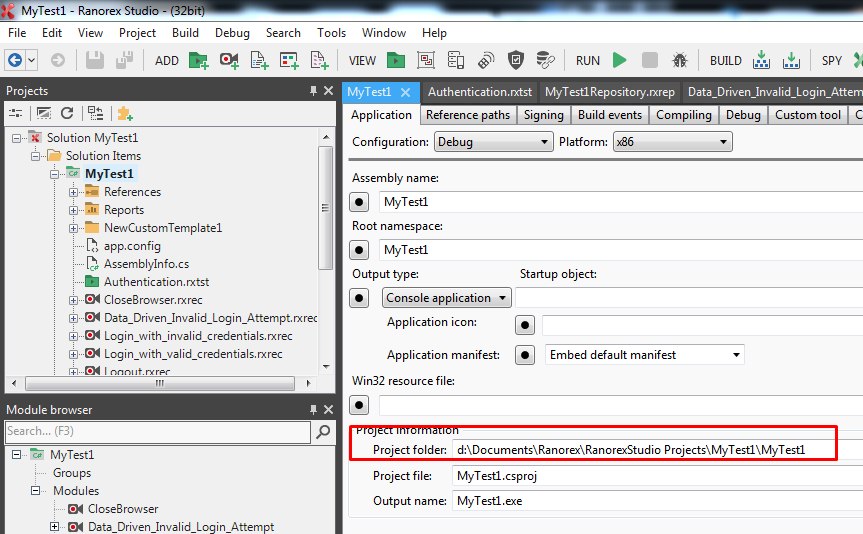Collapse the Solution MyTest1 node
The height and width of the screenshot is (534, 863).
pyautogui.click(x=17, y=138)
